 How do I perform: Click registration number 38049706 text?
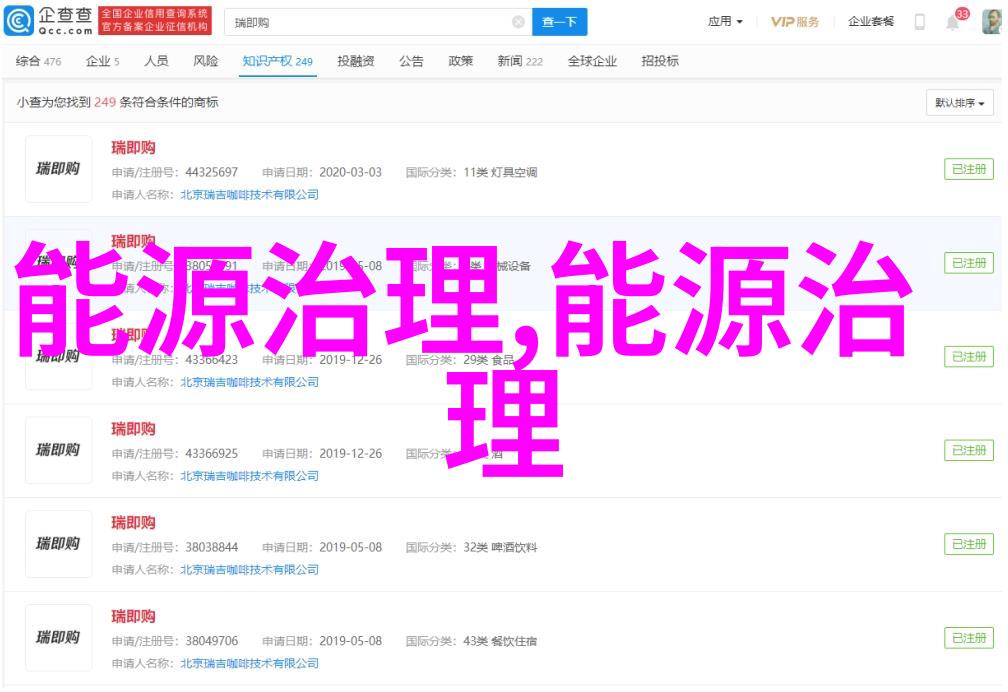(x=212, y=642)
